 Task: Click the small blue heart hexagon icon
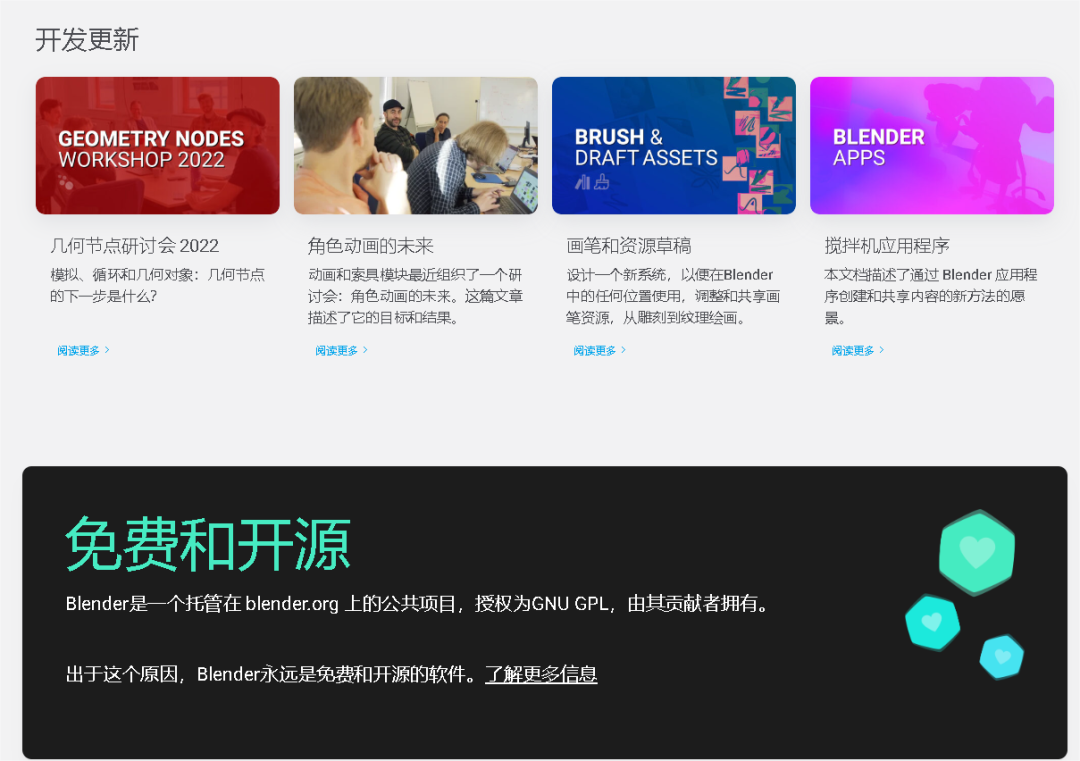[1001, 657]
